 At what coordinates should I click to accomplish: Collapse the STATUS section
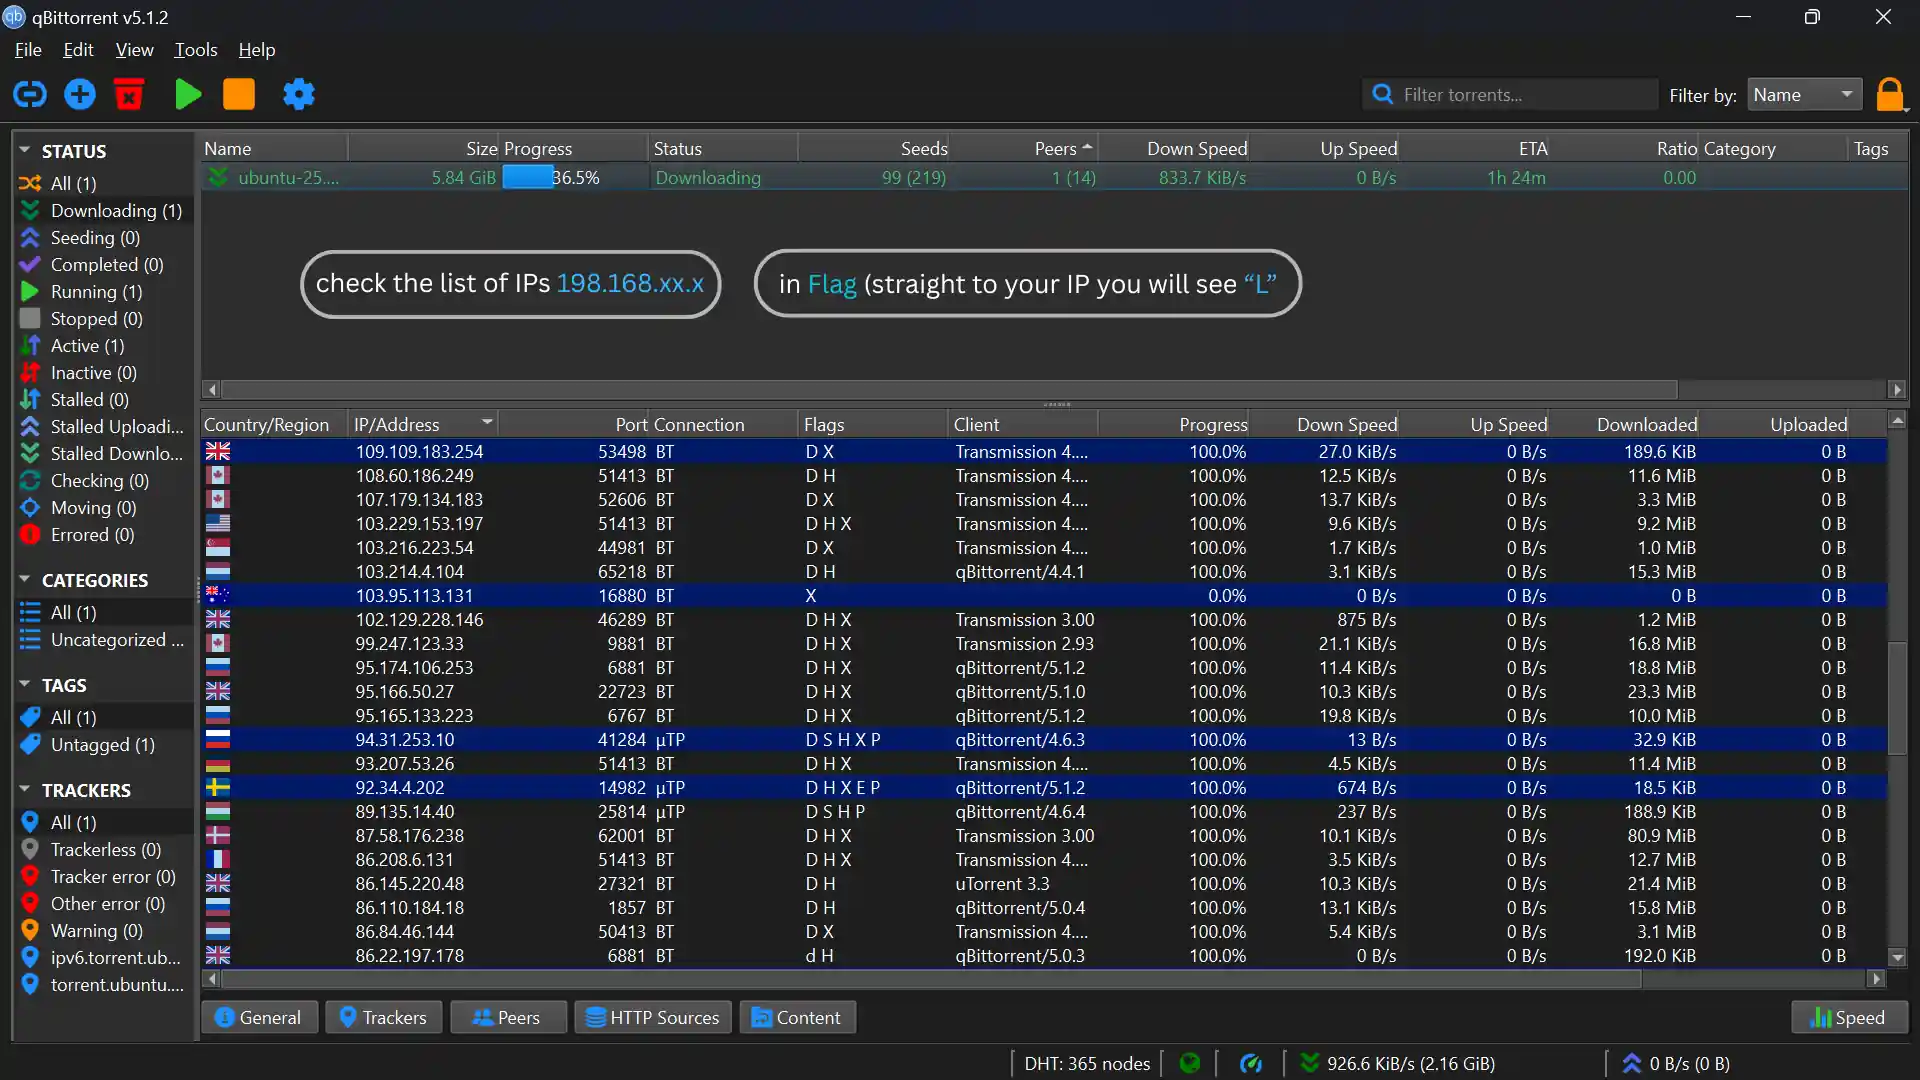(25, 150)
